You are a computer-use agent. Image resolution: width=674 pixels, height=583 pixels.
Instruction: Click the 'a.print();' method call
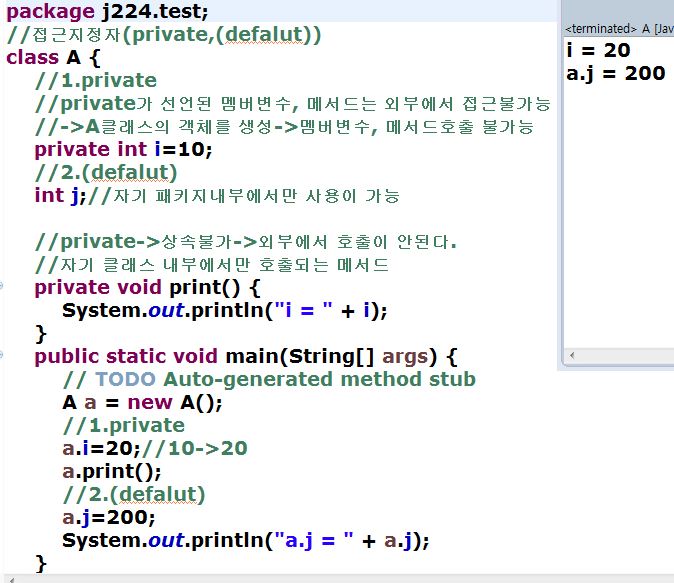pos(112,472)
